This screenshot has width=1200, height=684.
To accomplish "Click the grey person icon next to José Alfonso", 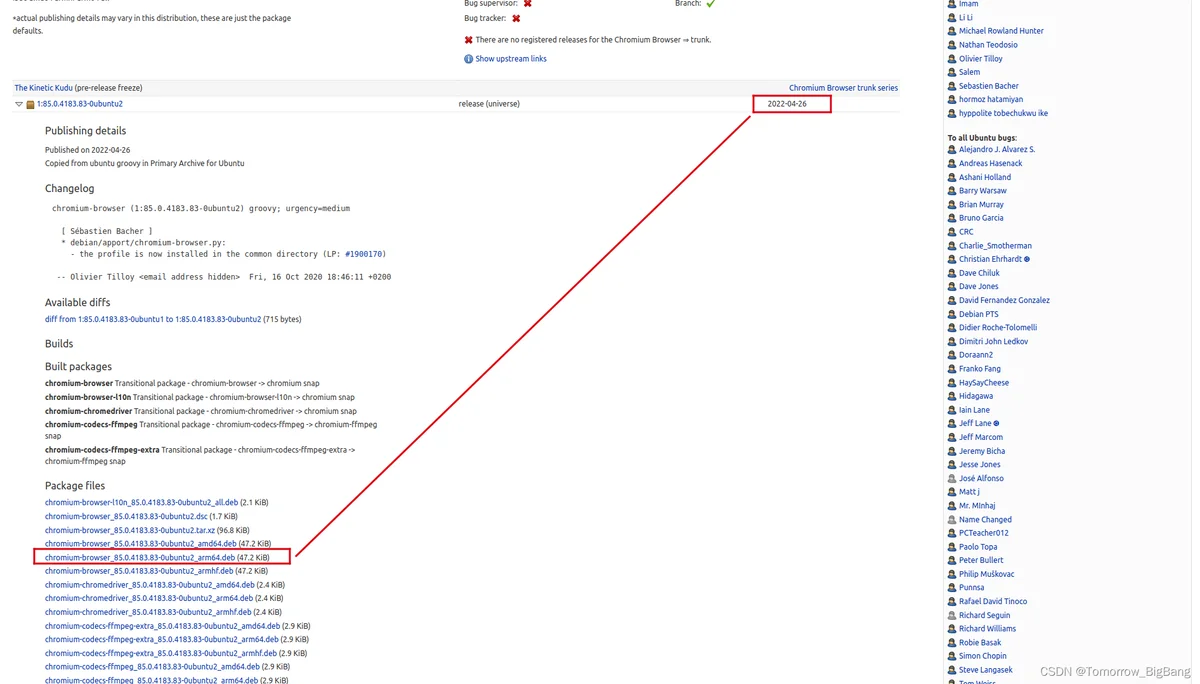I will [952, 479].
